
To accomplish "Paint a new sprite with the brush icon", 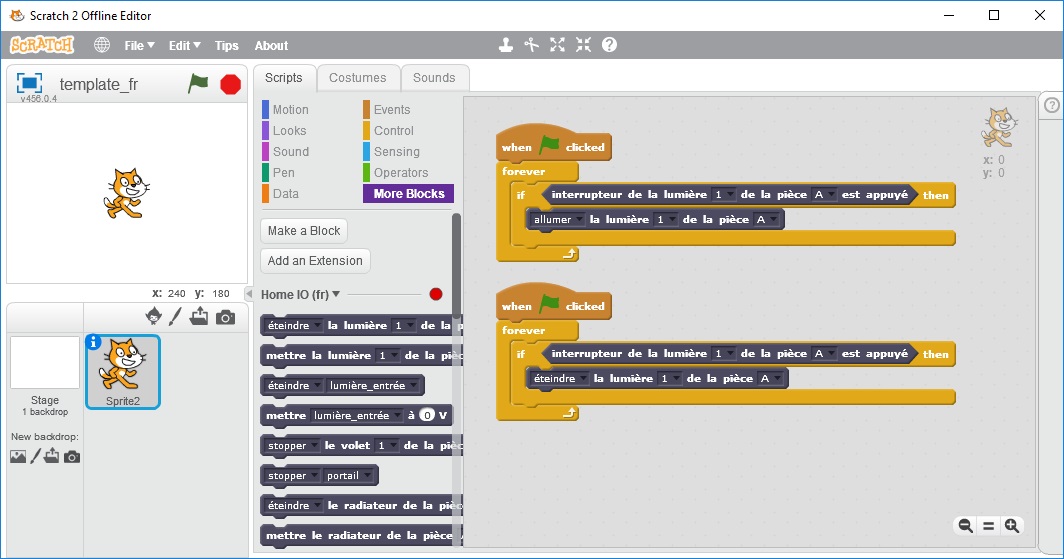I will pyautogui.click(x=175, y=316).
